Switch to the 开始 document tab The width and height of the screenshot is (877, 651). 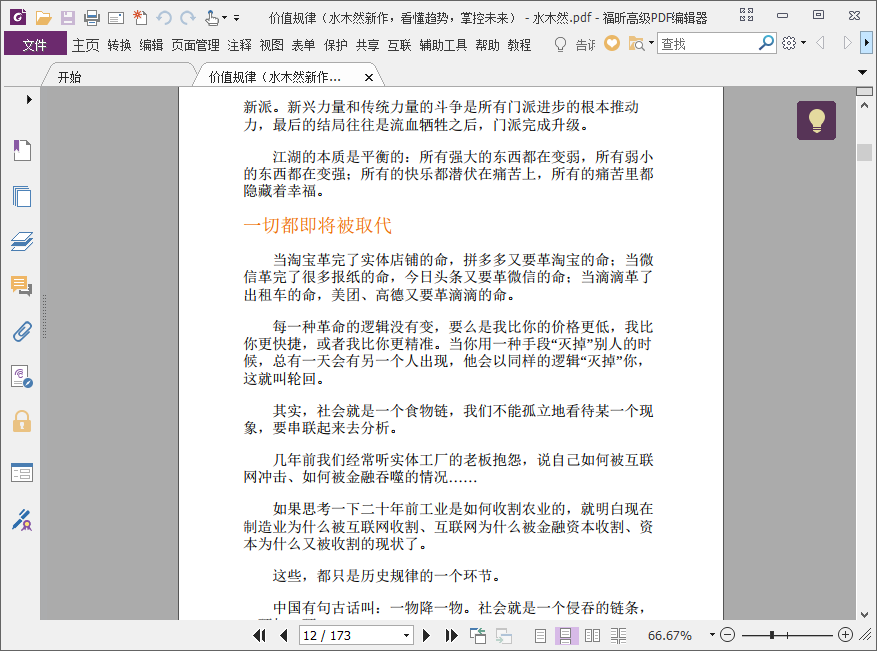pos(69,77)
